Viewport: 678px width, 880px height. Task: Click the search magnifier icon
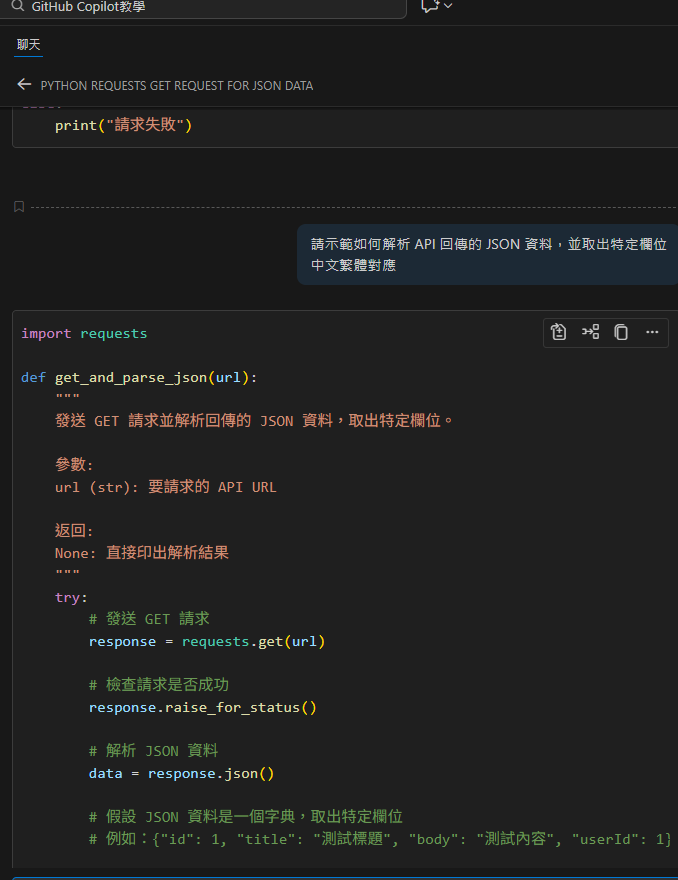pos(18,7)
